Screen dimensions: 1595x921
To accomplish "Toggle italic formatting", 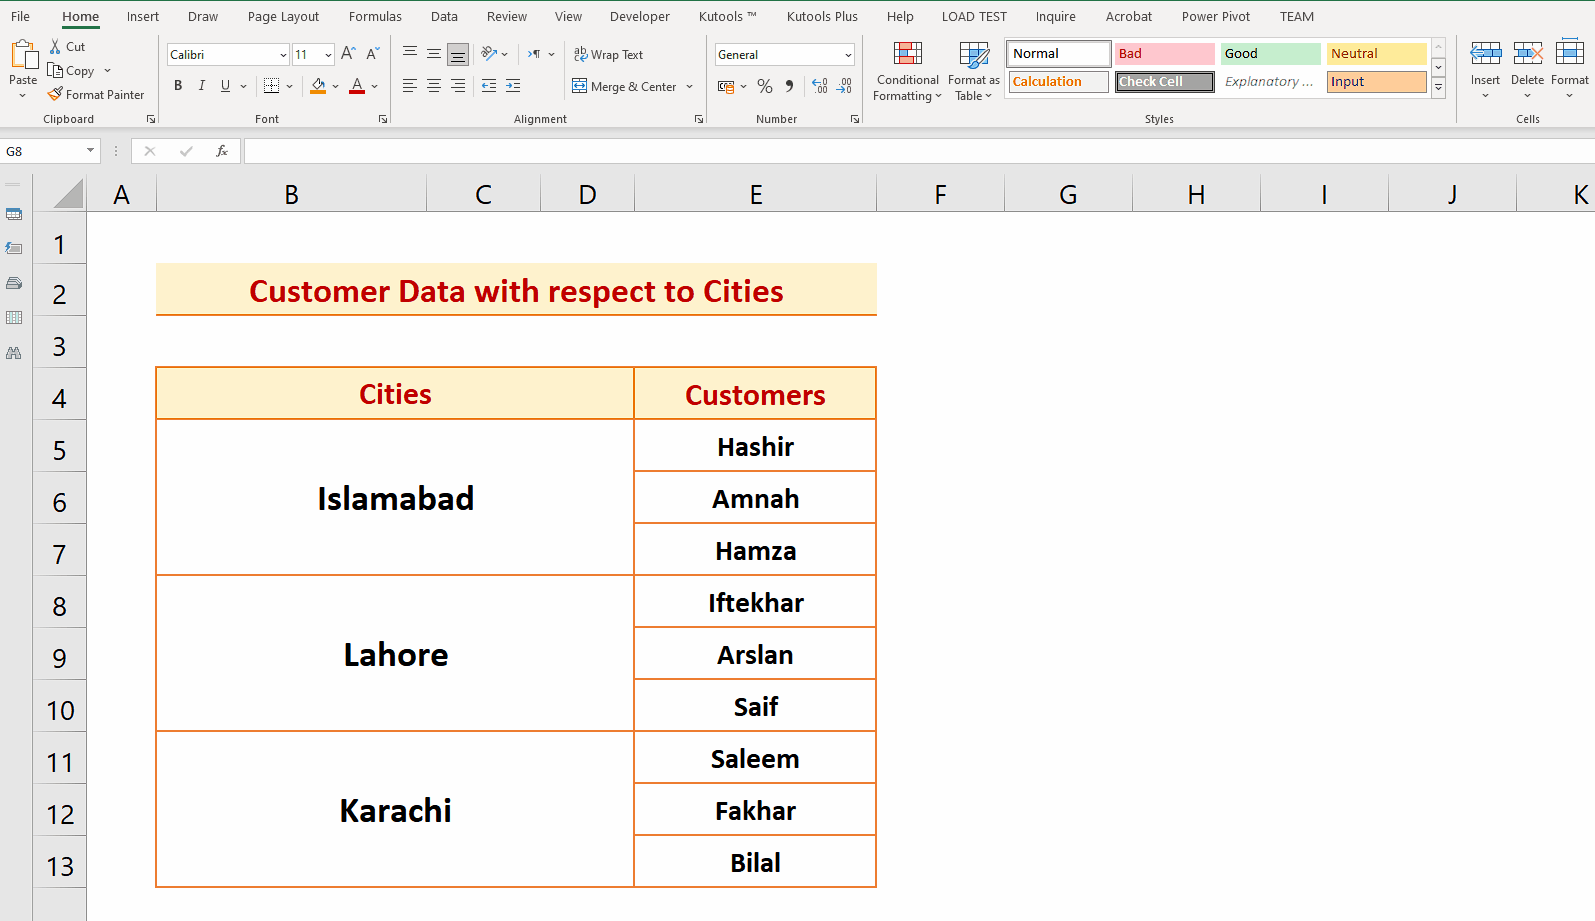I will click(202, 86).
